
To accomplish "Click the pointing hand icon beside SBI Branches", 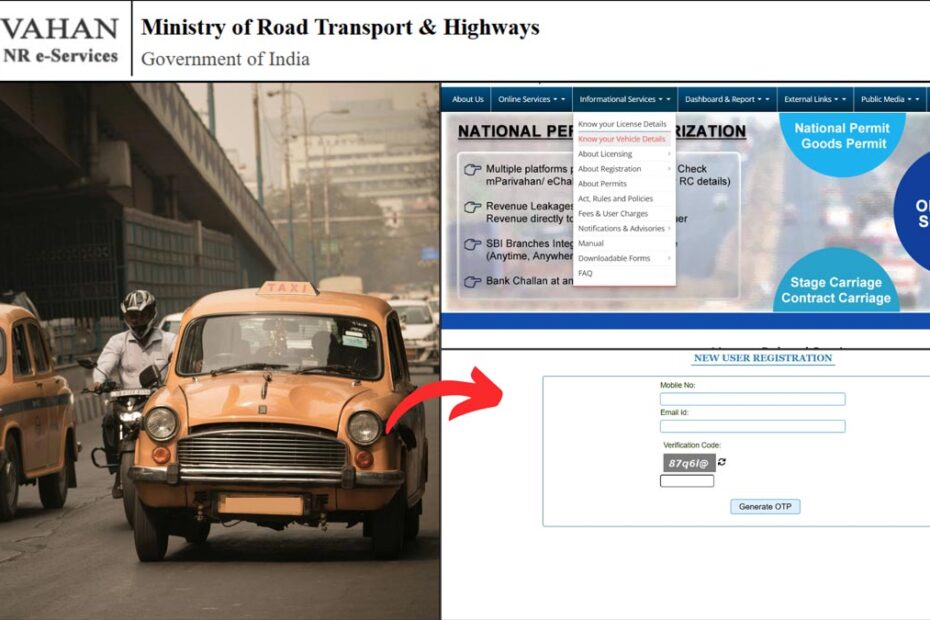I will pyautogui.click(x=472, y=244).
